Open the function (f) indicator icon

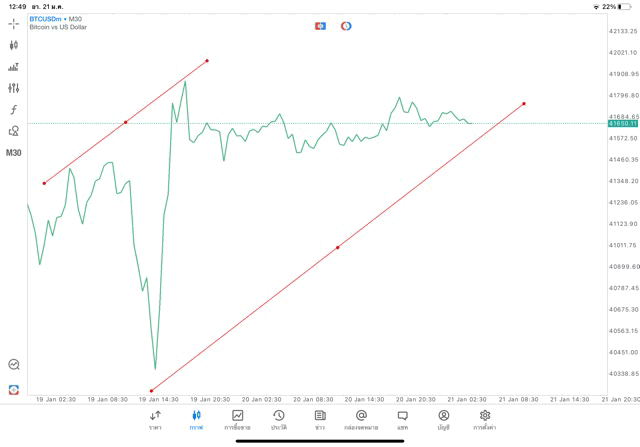pos(14,109)
